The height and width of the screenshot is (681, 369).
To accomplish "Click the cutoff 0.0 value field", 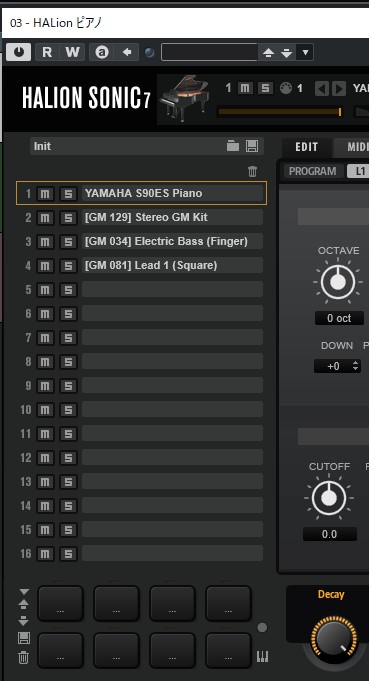I will point(329,534).
